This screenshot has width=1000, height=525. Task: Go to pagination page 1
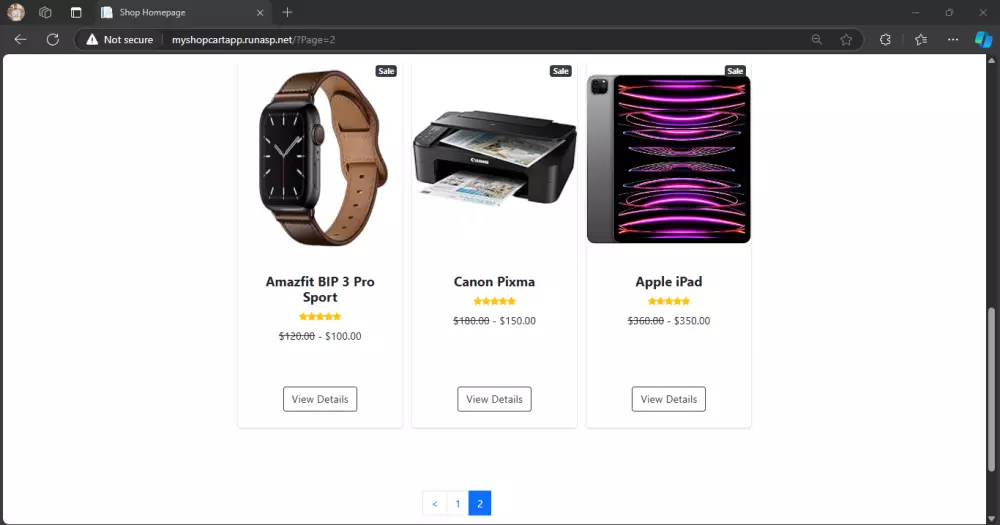[457, 503]
